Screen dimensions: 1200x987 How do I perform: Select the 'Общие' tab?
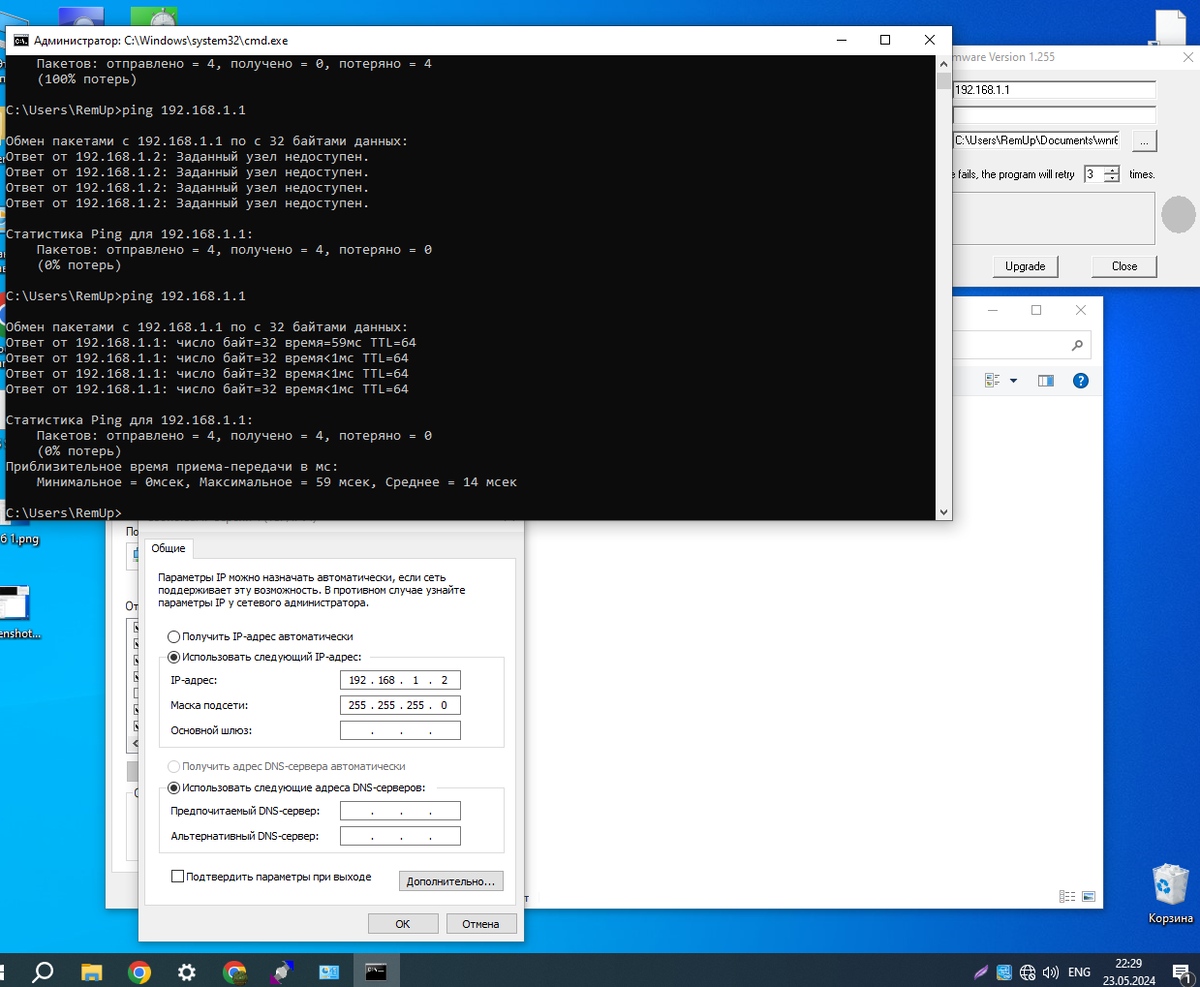tap(168, 548)
